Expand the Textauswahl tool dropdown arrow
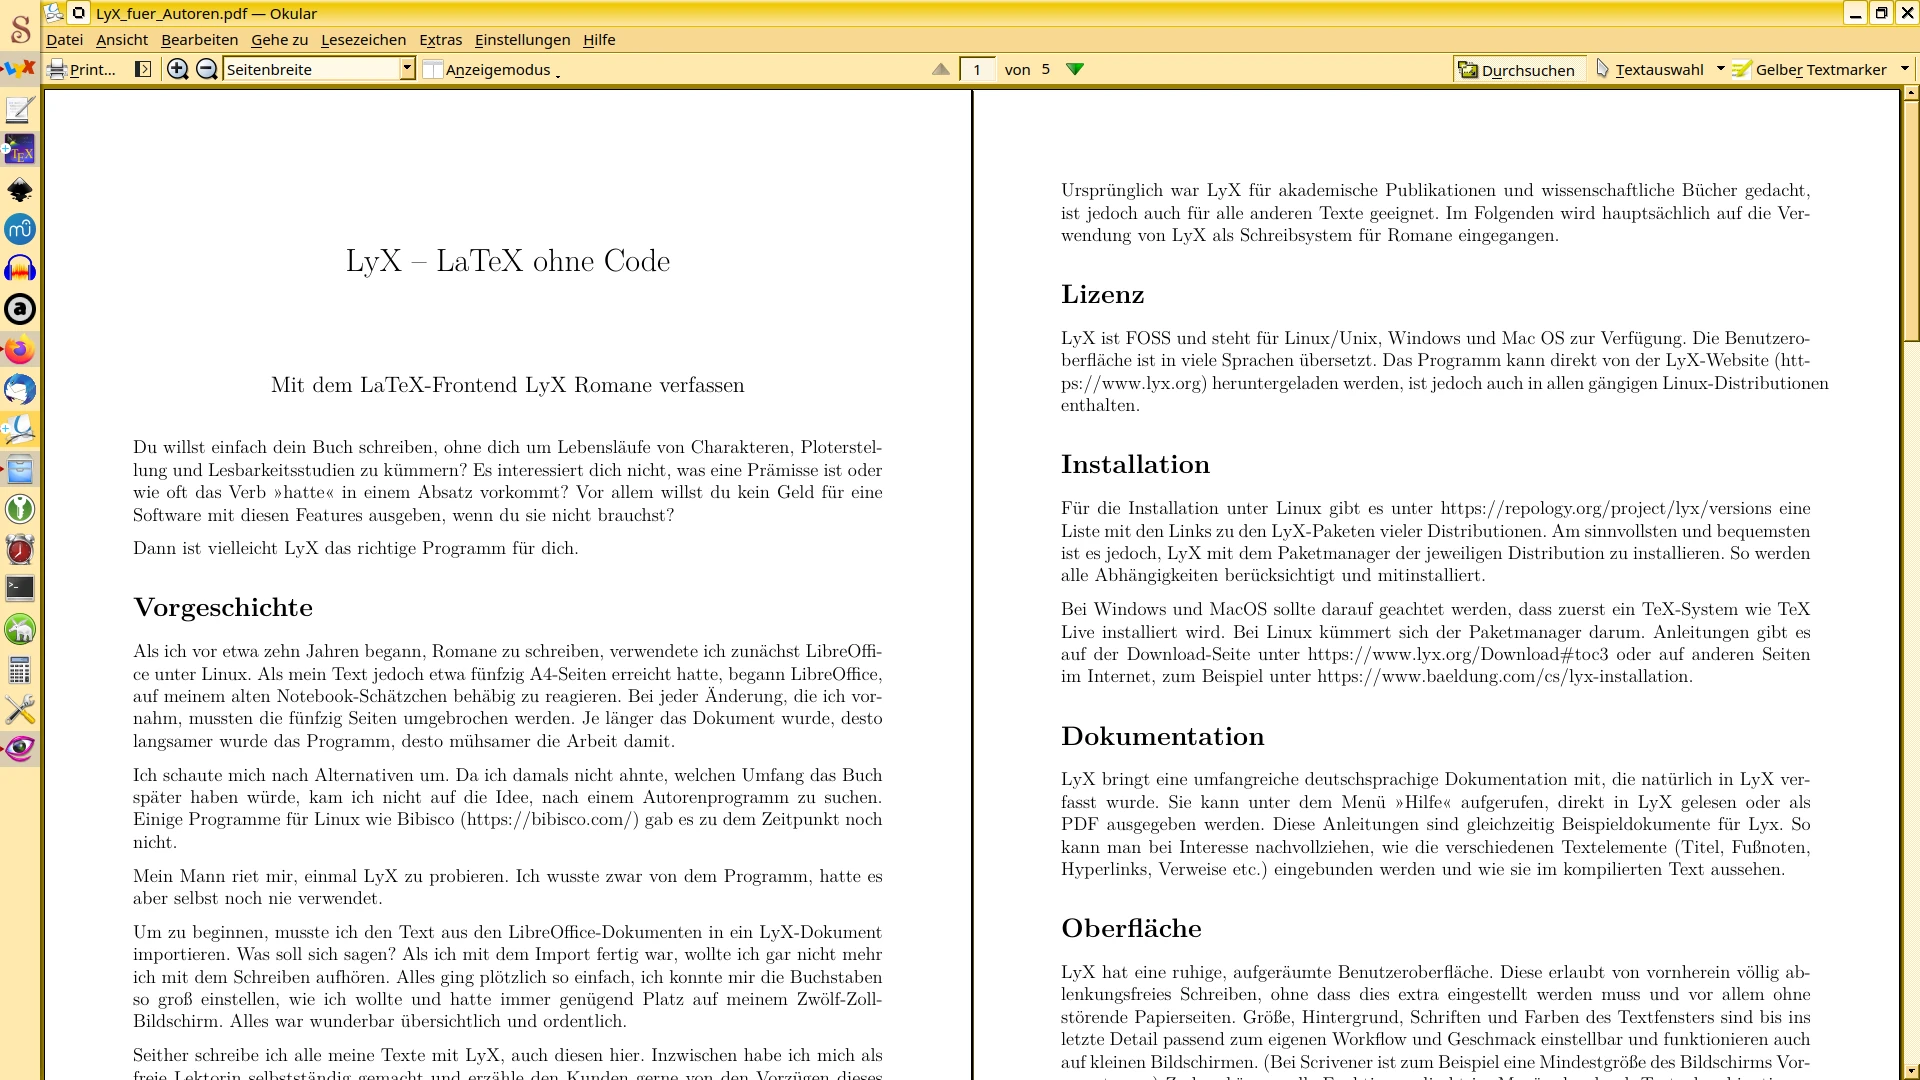 1720,69
